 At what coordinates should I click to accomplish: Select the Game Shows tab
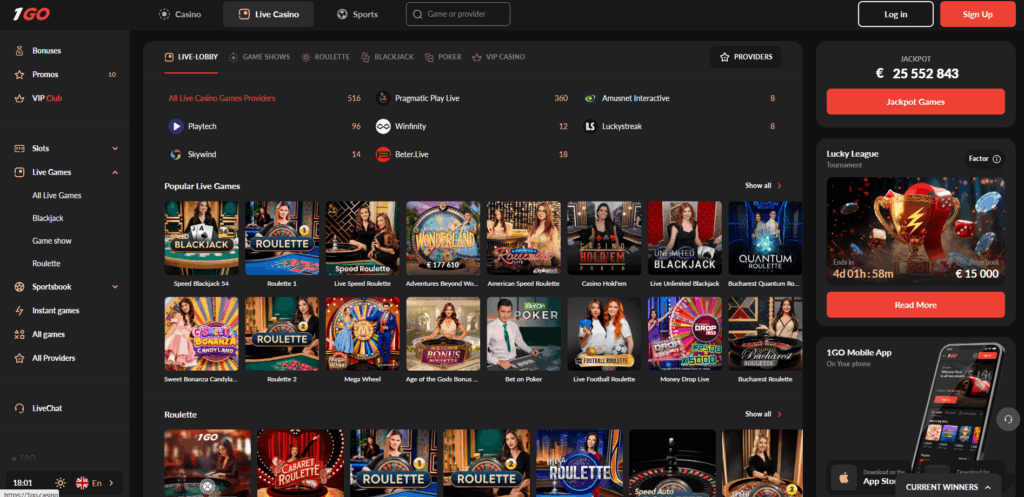259,57
